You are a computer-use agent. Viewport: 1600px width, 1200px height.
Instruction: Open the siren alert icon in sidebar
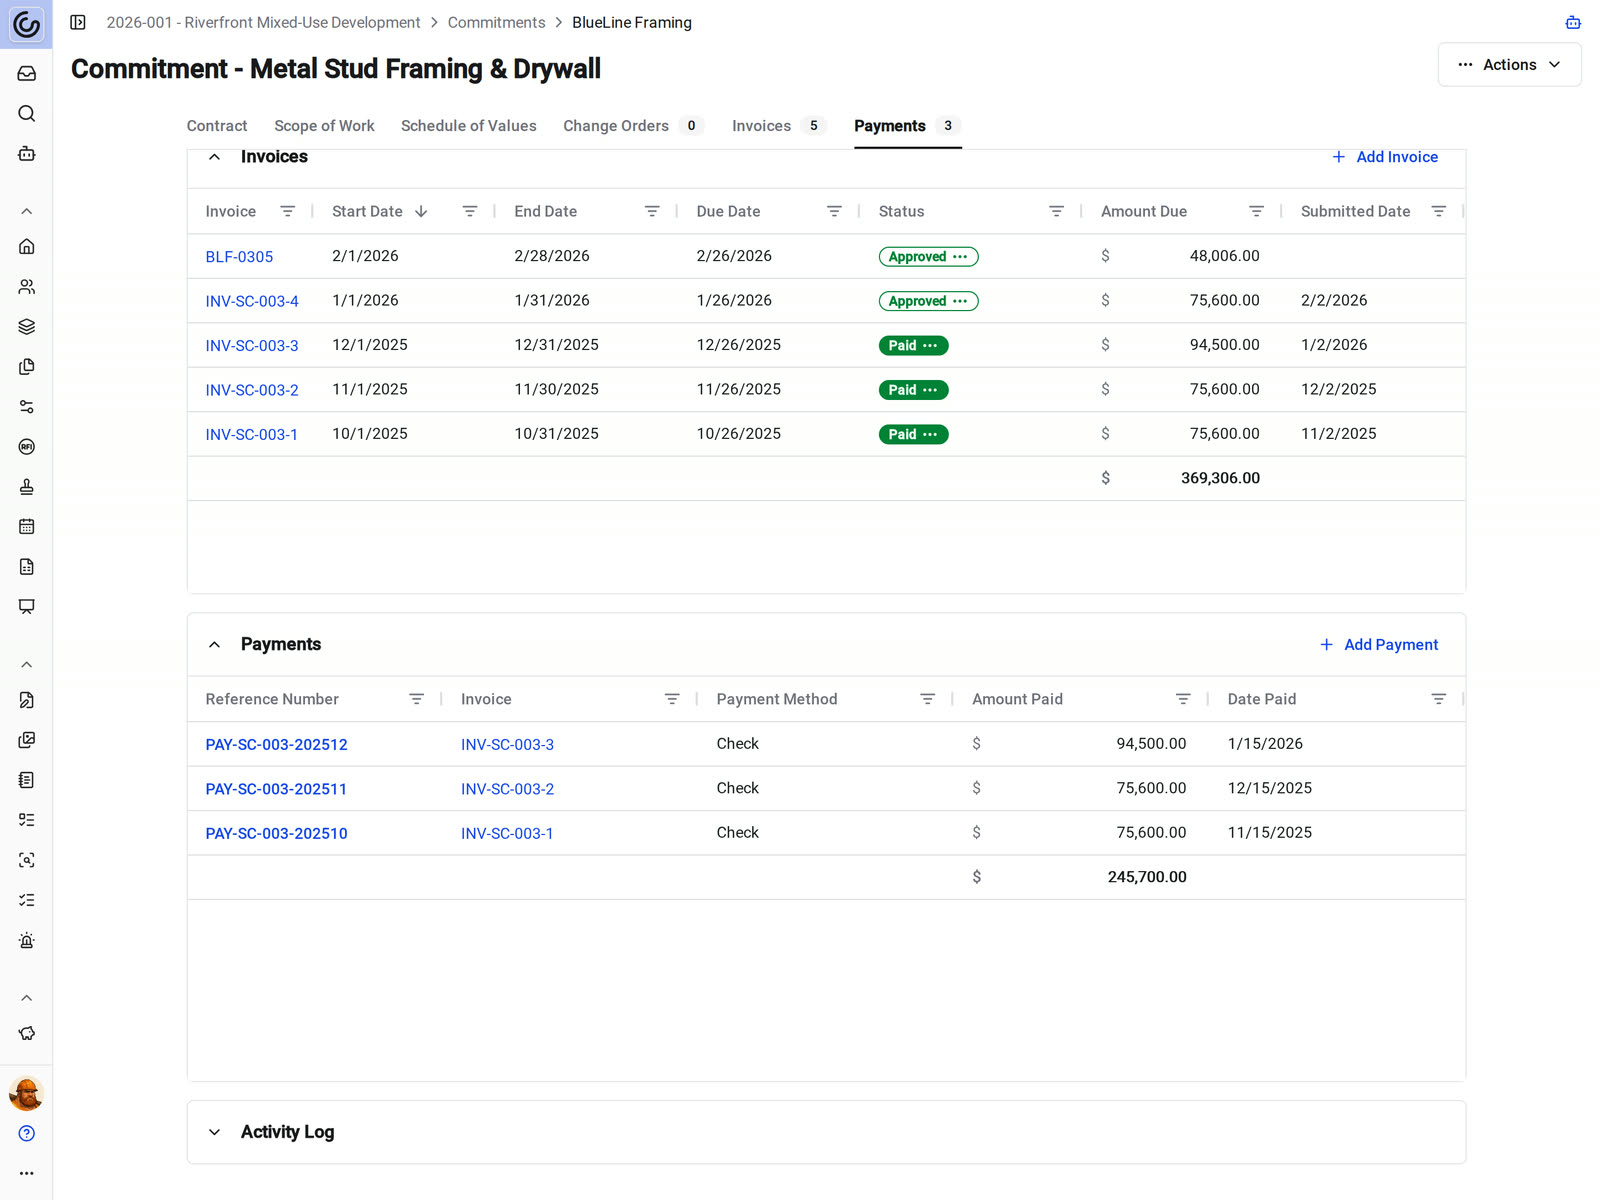[27, 941]
